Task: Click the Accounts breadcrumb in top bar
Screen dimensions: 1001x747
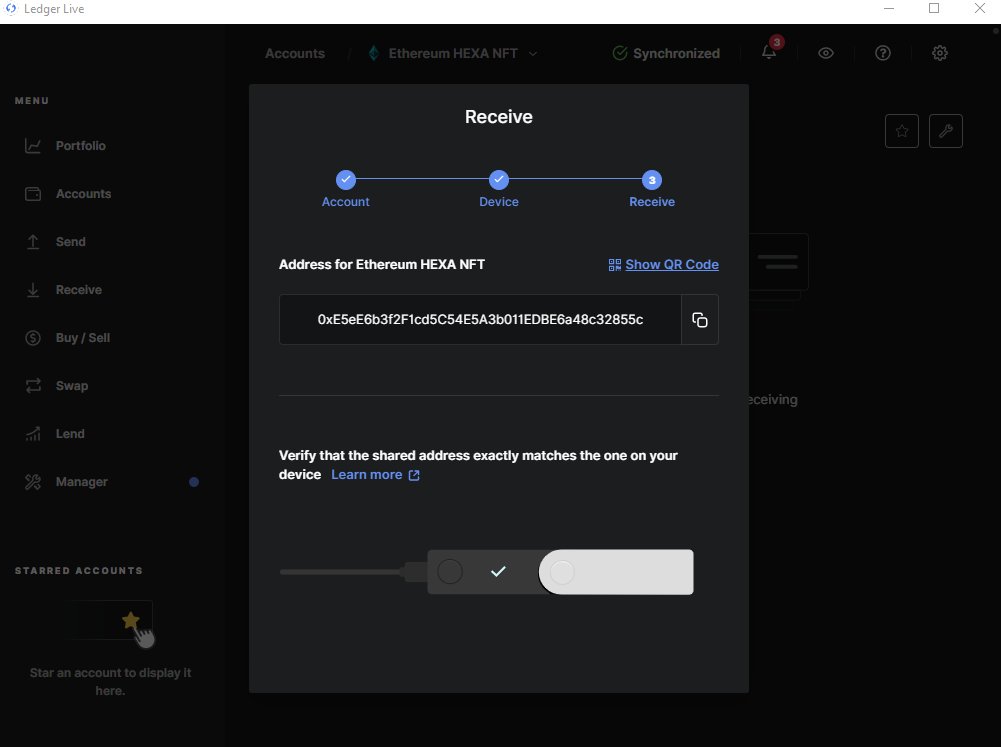Action: tap(295, 54)
